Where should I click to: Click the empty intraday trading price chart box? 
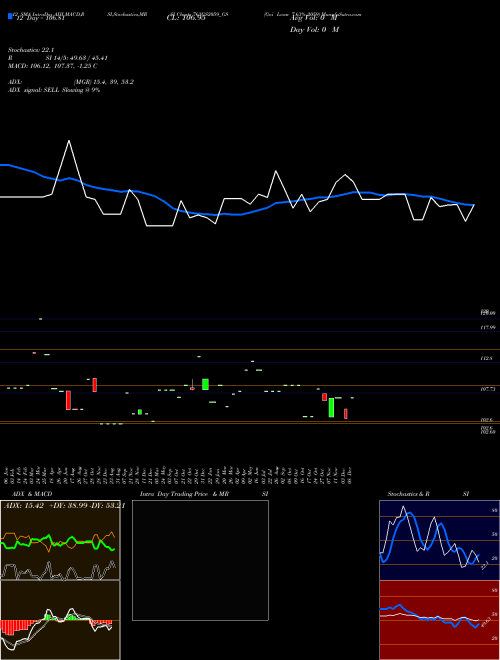[200, 560]
